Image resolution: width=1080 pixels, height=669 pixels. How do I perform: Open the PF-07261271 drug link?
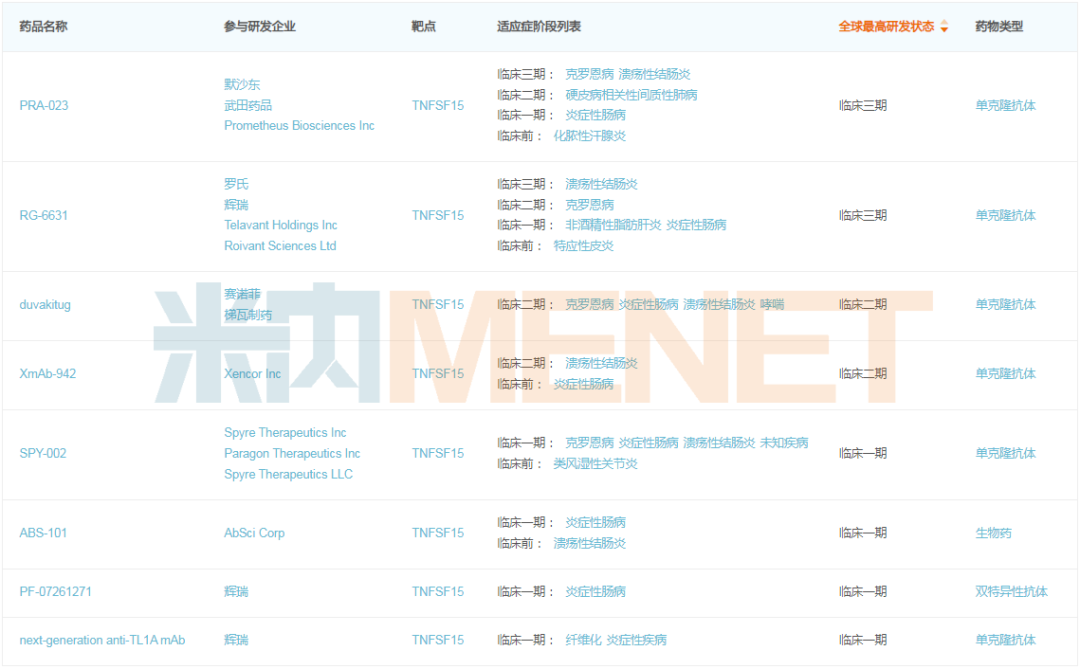coord(55,591)
